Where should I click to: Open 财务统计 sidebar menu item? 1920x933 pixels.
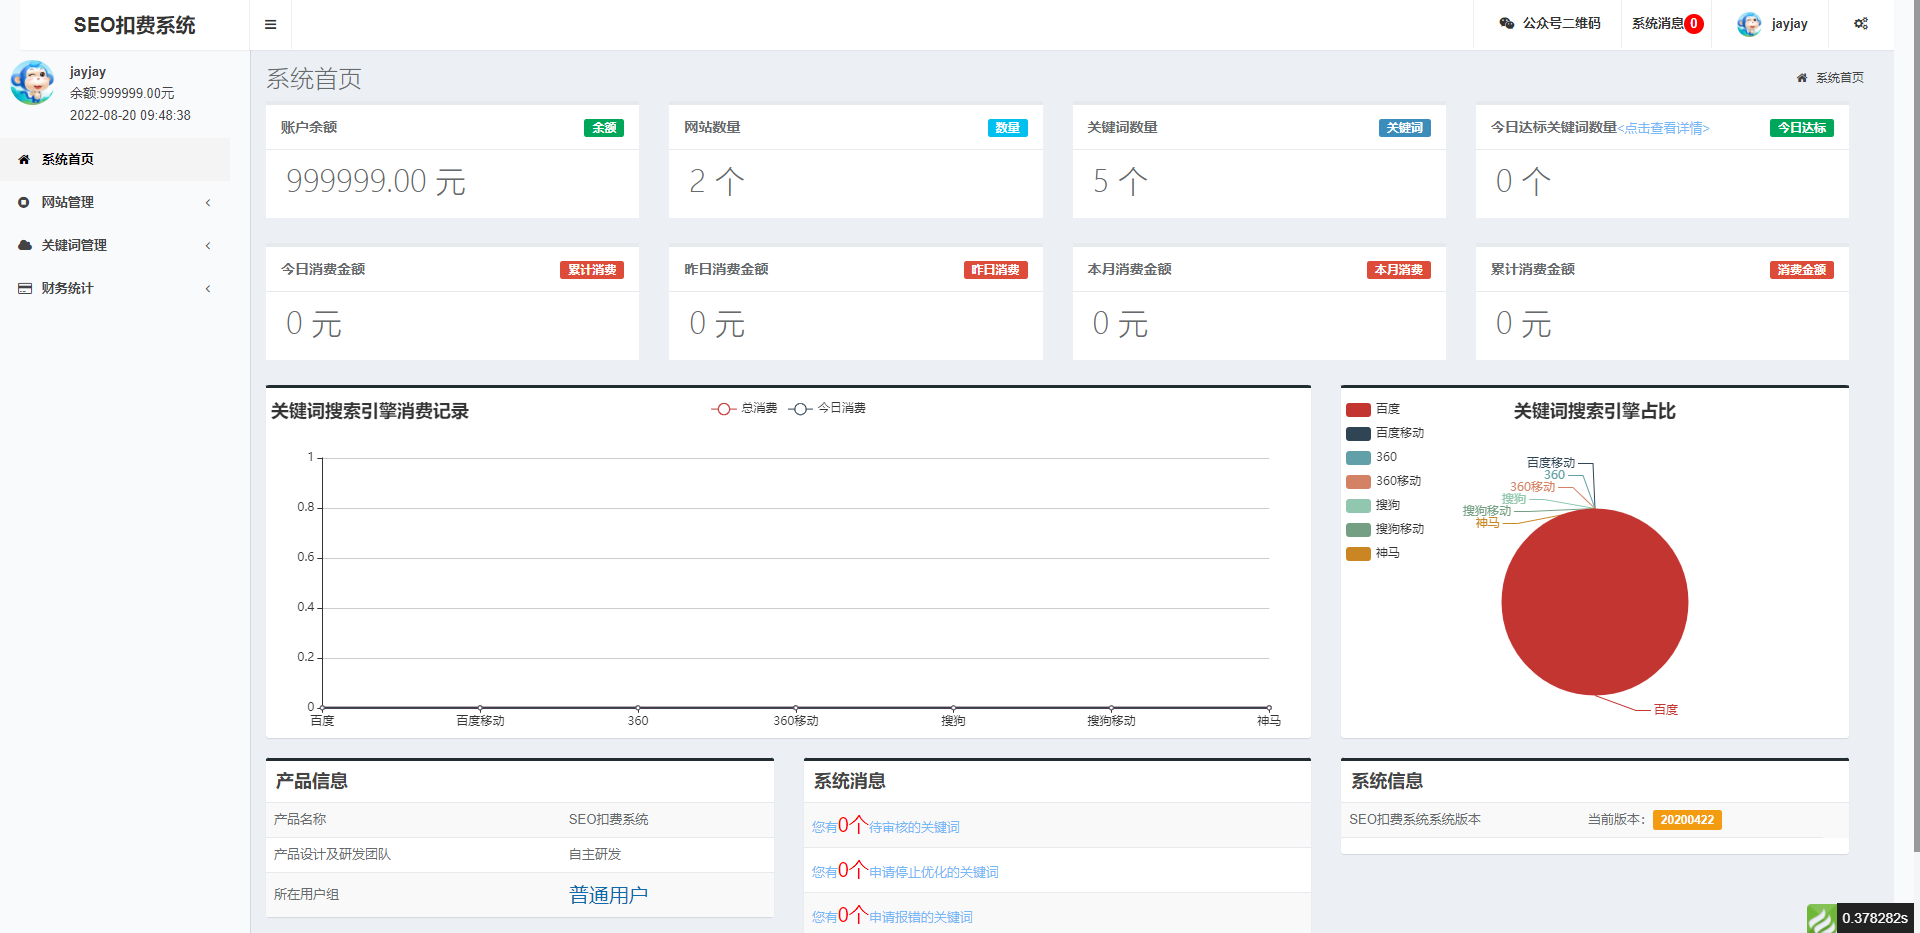pyautogui.click(x=115, y=288)
